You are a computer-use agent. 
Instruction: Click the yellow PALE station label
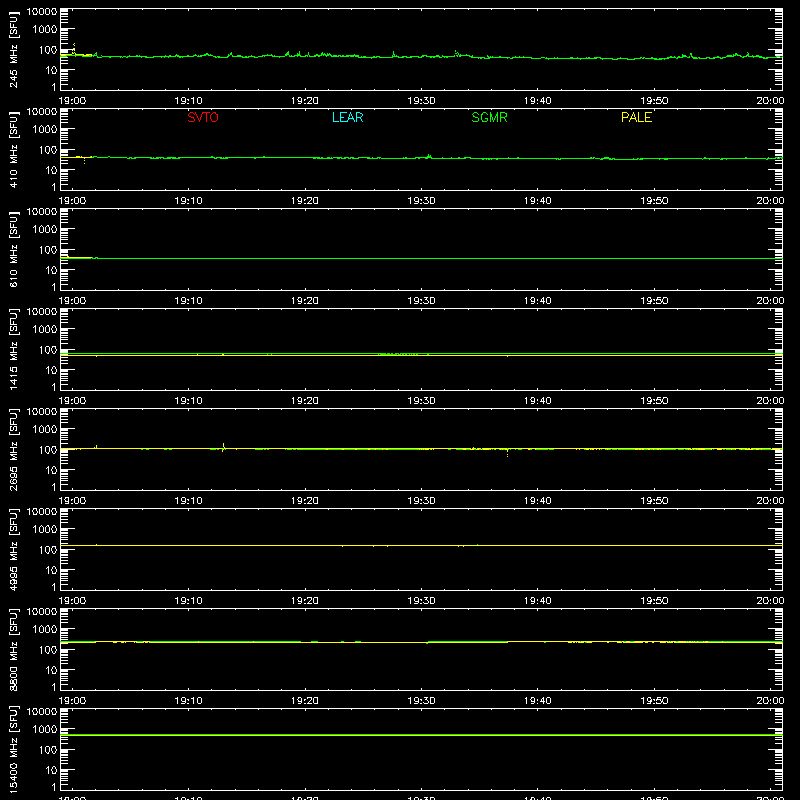click(x=636, y=117)
